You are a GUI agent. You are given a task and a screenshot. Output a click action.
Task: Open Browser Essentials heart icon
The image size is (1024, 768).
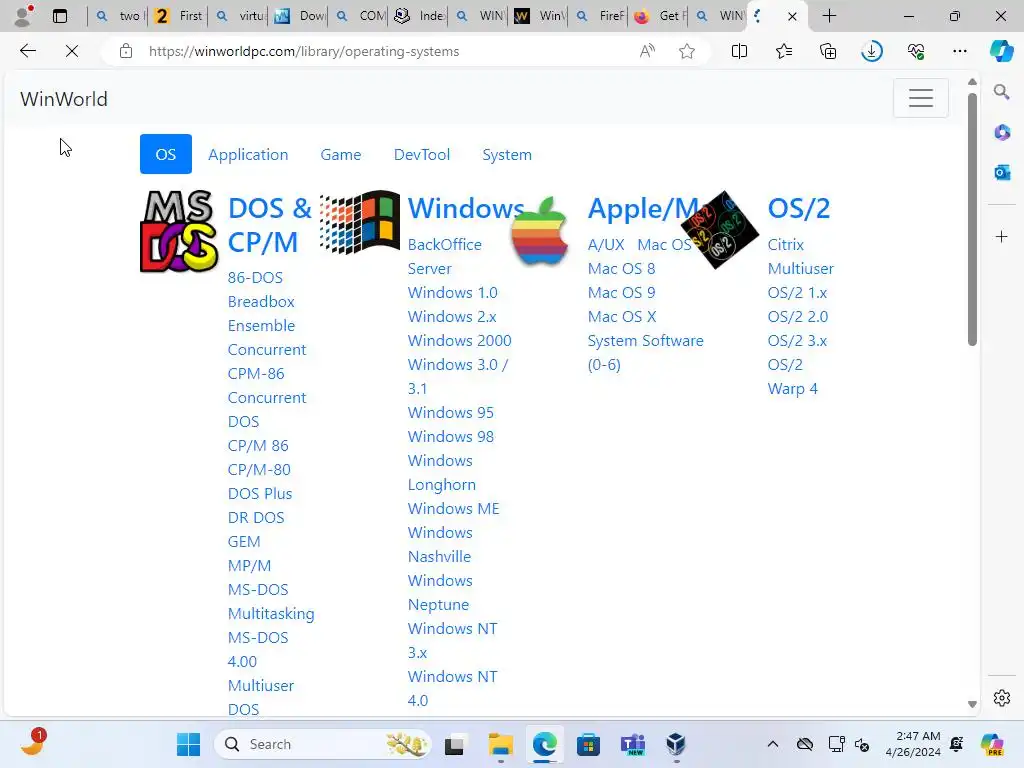916,51
